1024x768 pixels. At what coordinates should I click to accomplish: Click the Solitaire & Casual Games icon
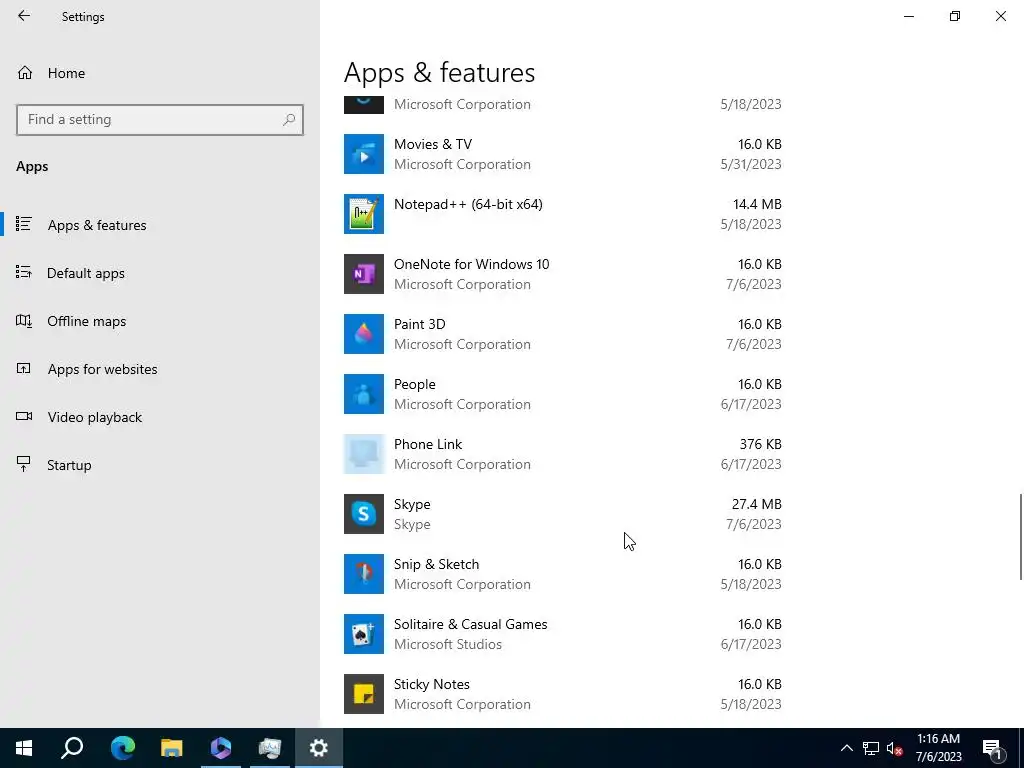tap(364, 635)
